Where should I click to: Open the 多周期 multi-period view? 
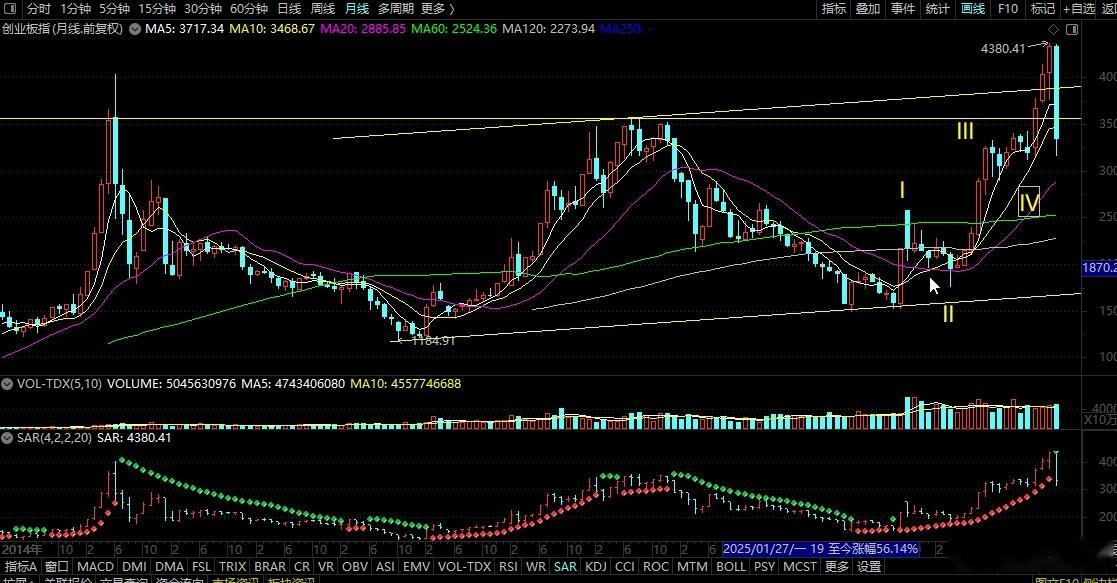point(395,9)
